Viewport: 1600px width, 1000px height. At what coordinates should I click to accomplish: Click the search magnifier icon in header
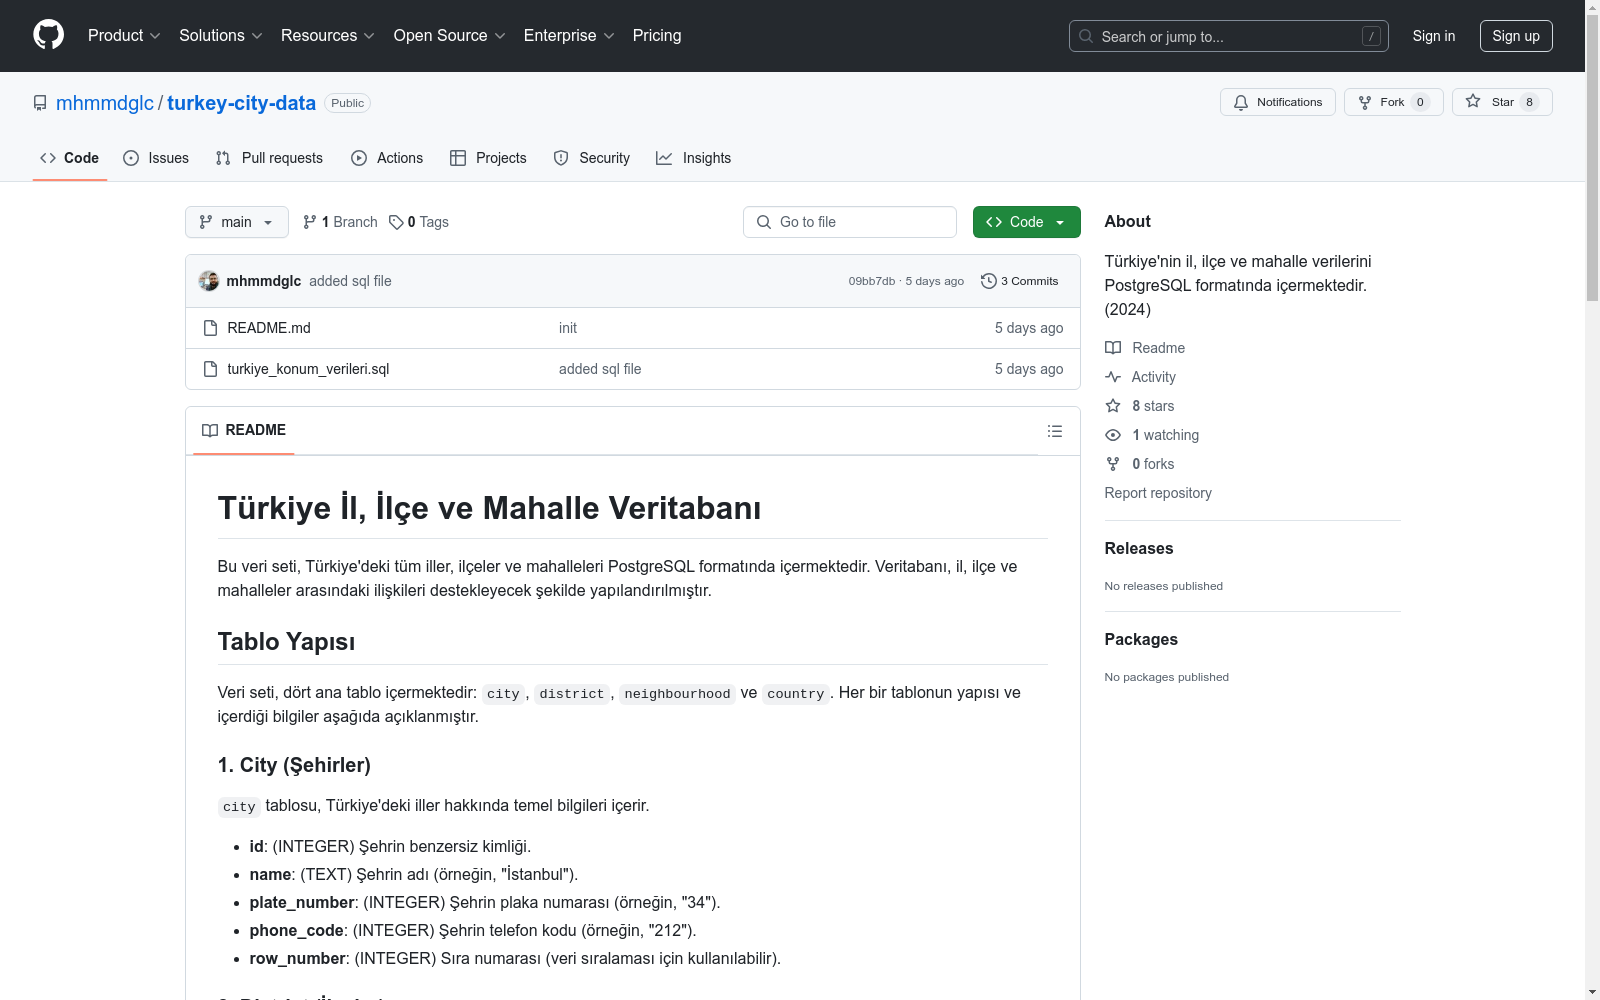pos(1086,36)
